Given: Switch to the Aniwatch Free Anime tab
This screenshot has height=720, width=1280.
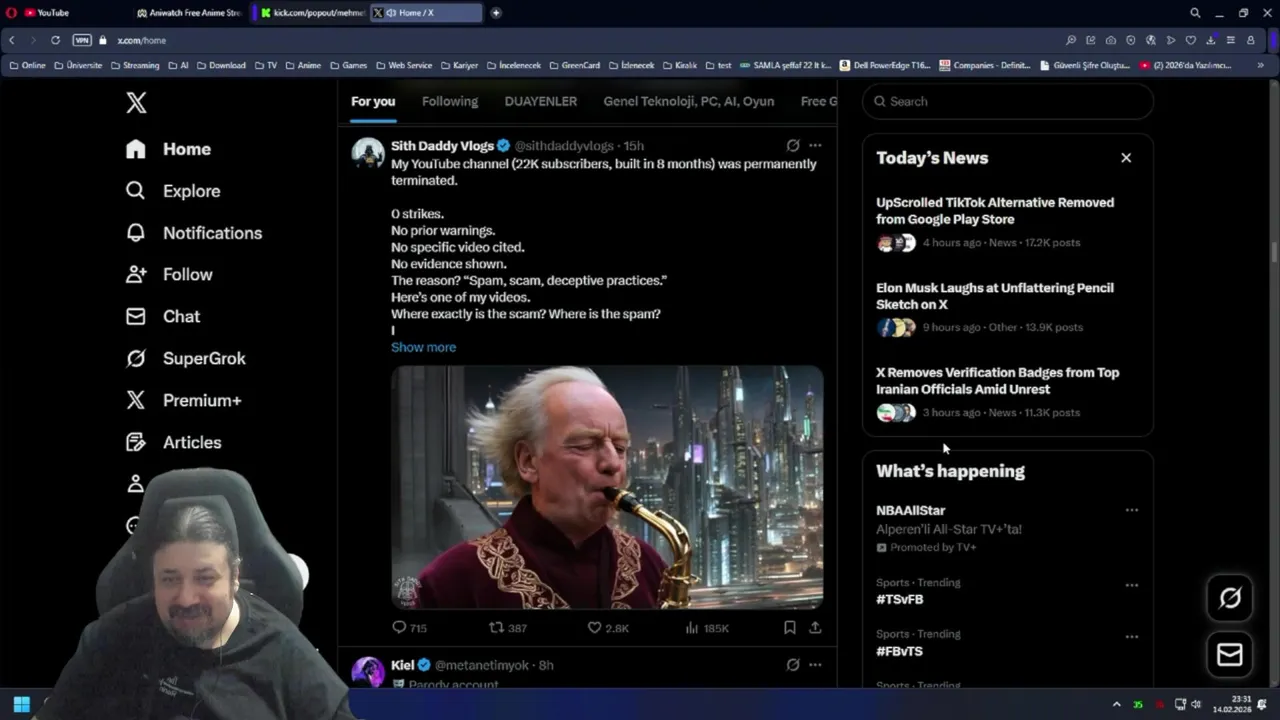Looking at the screenshot, I should coord(188,13).
